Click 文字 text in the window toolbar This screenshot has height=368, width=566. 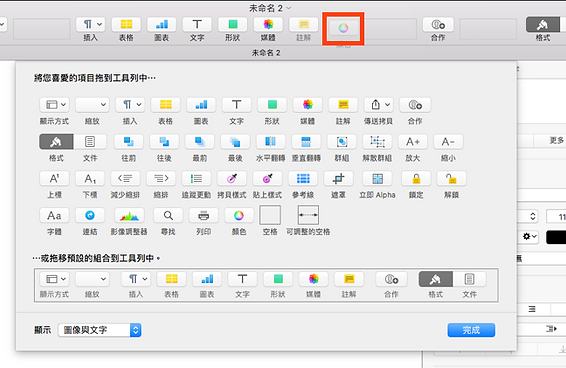(x=197, y=25)
